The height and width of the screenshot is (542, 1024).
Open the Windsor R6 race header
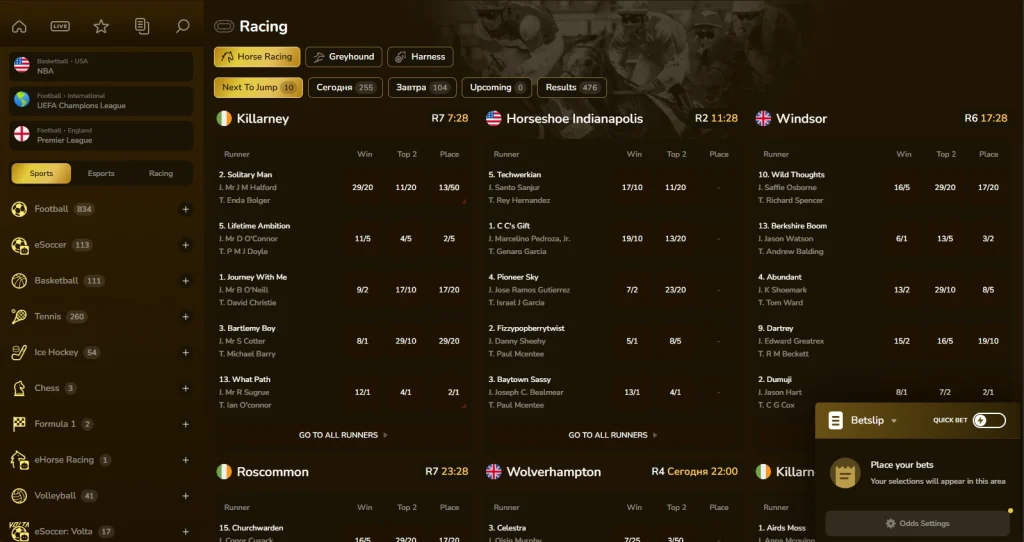(x=881, y=119)
